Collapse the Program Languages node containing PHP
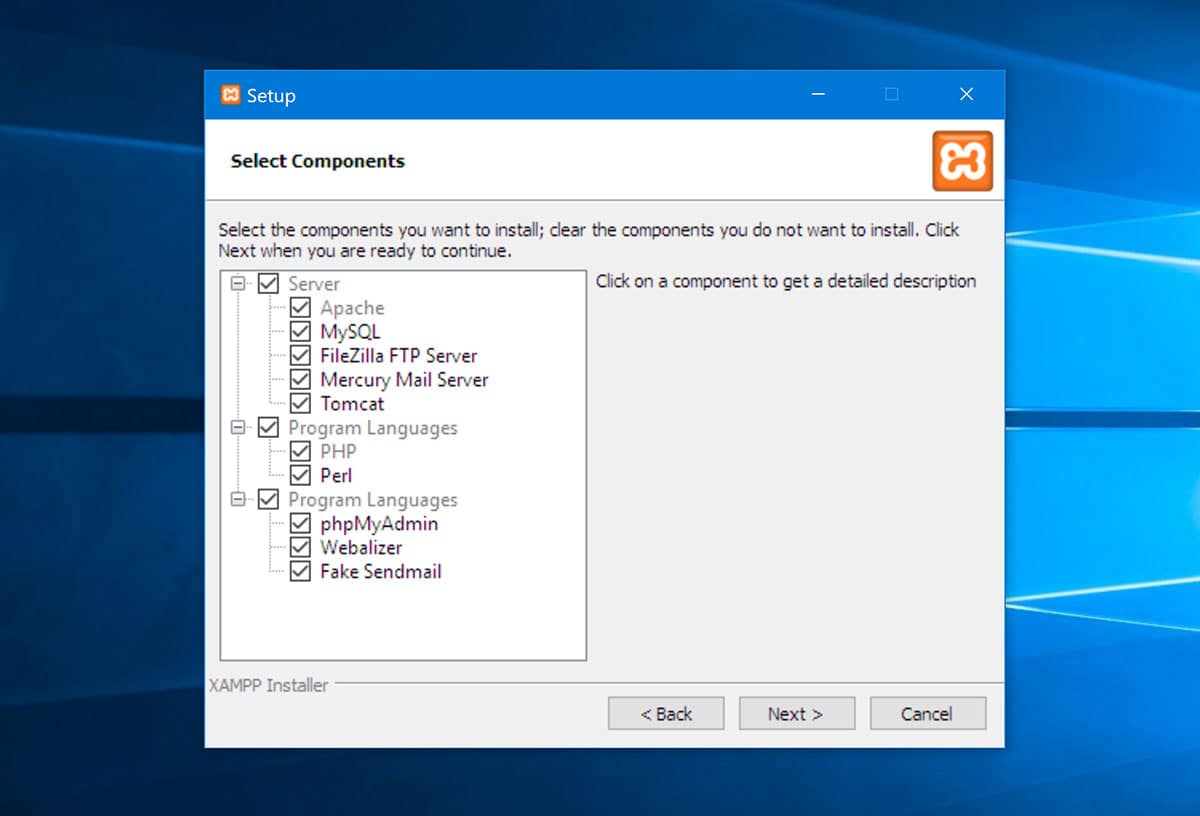1200x816 pixels. pyautogui.click(x=238, y=428)
